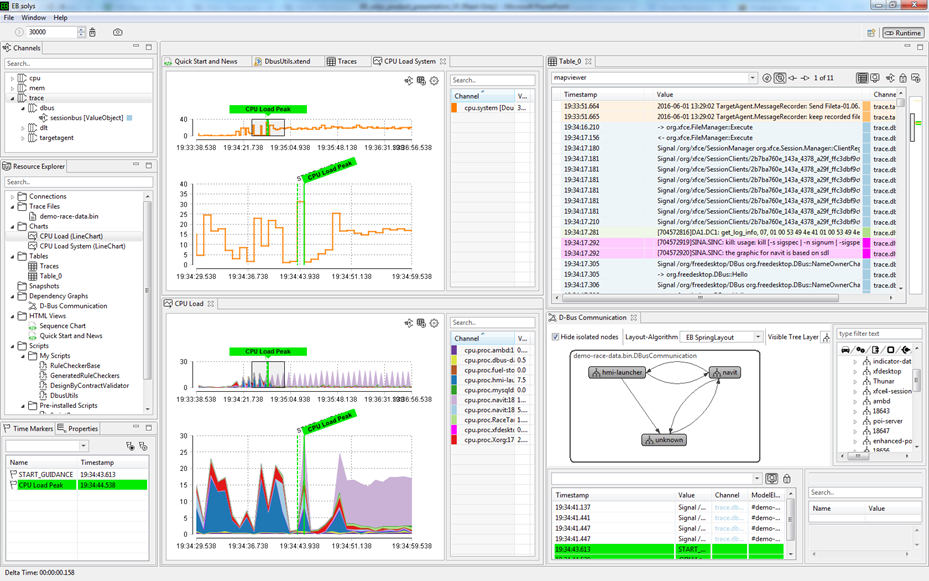Switch to the Traces tab
Screen dimensions: 929x581
tap(342, 62)
